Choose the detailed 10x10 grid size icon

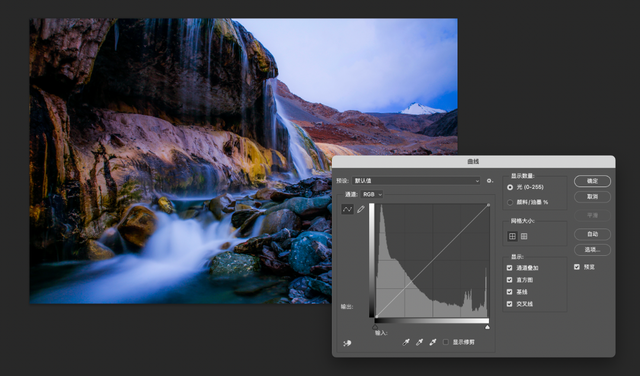524,236
